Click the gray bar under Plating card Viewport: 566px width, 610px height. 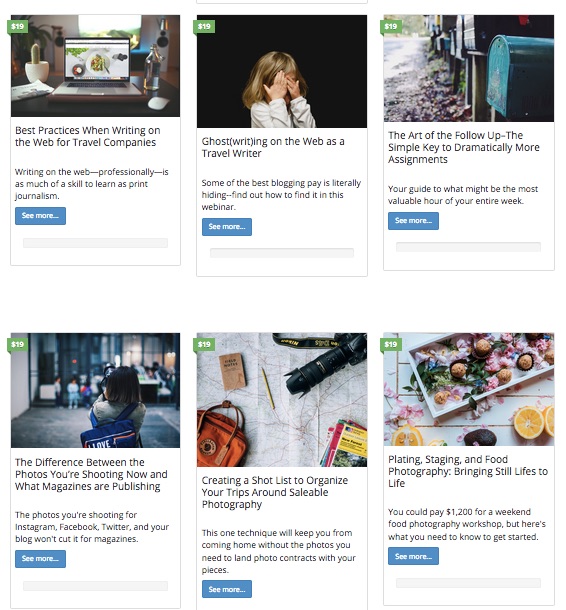[468, 583]
